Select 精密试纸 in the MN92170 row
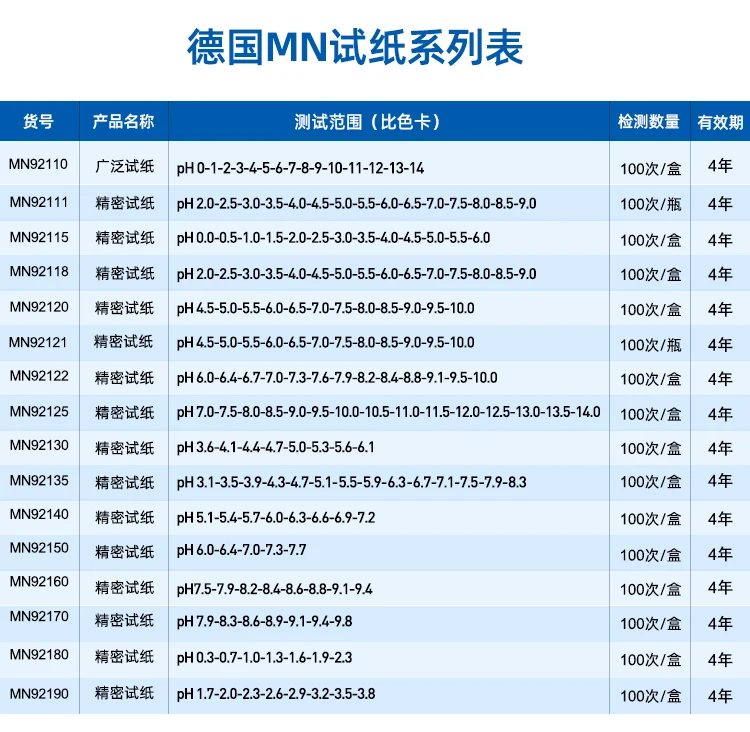This screenshot has width=750, height=732. tap(124, 621)
